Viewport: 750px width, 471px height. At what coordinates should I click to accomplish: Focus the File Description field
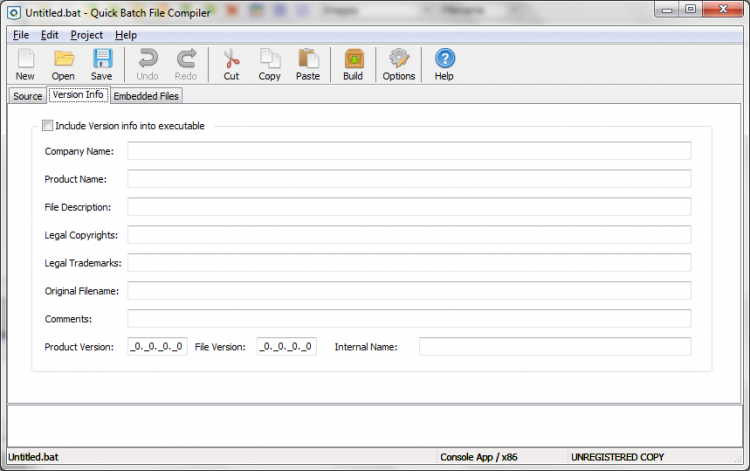pos(409,207)
